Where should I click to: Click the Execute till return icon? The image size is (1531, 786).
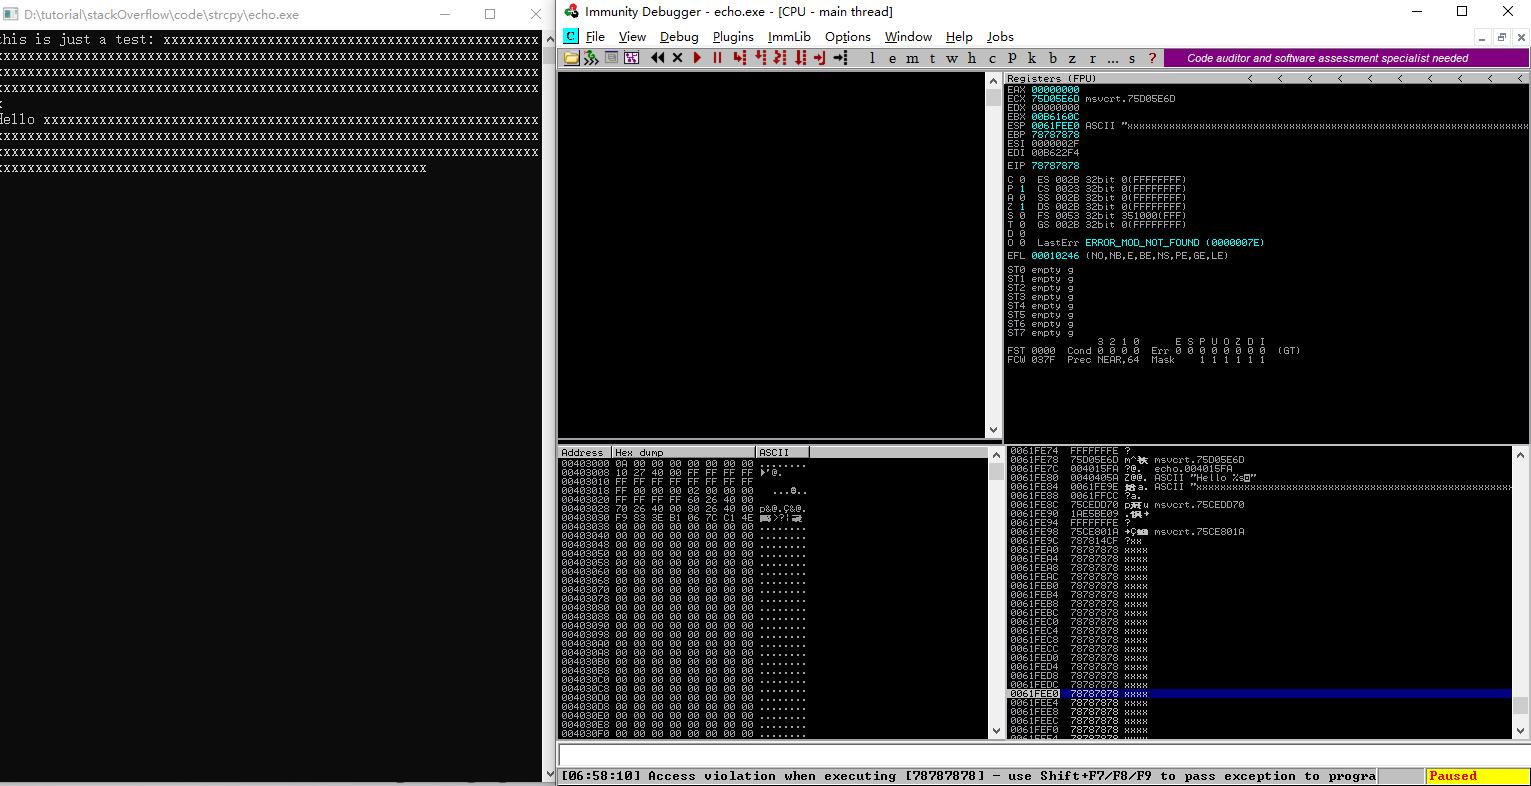pyautogui.click(x=820, y=58)
